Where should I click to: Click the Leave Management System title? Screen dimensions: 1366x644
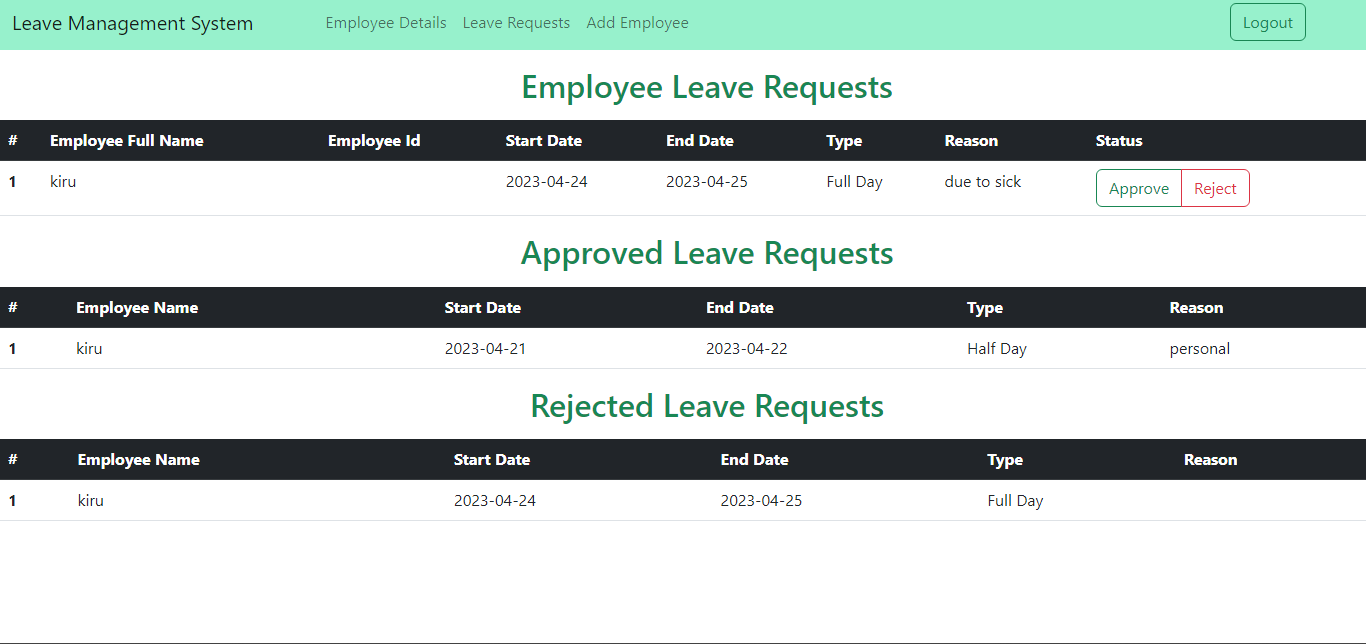pyautogui.click(x=132, y=23)
